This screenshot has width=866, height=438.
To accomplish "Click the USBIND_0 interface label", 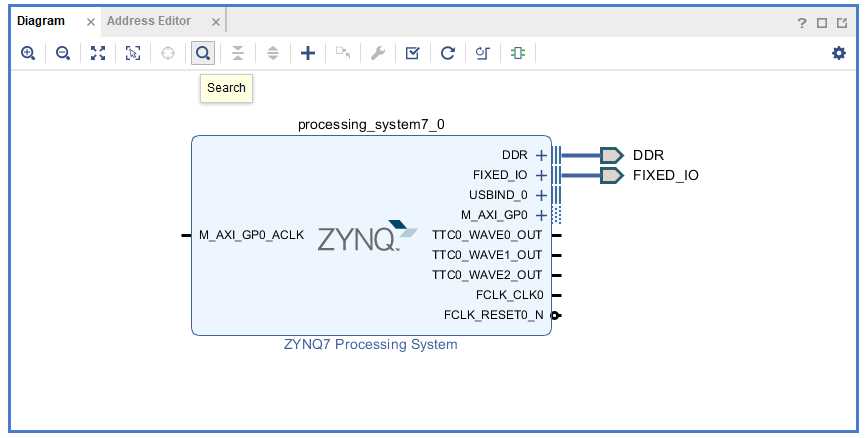I will (498, 195).
